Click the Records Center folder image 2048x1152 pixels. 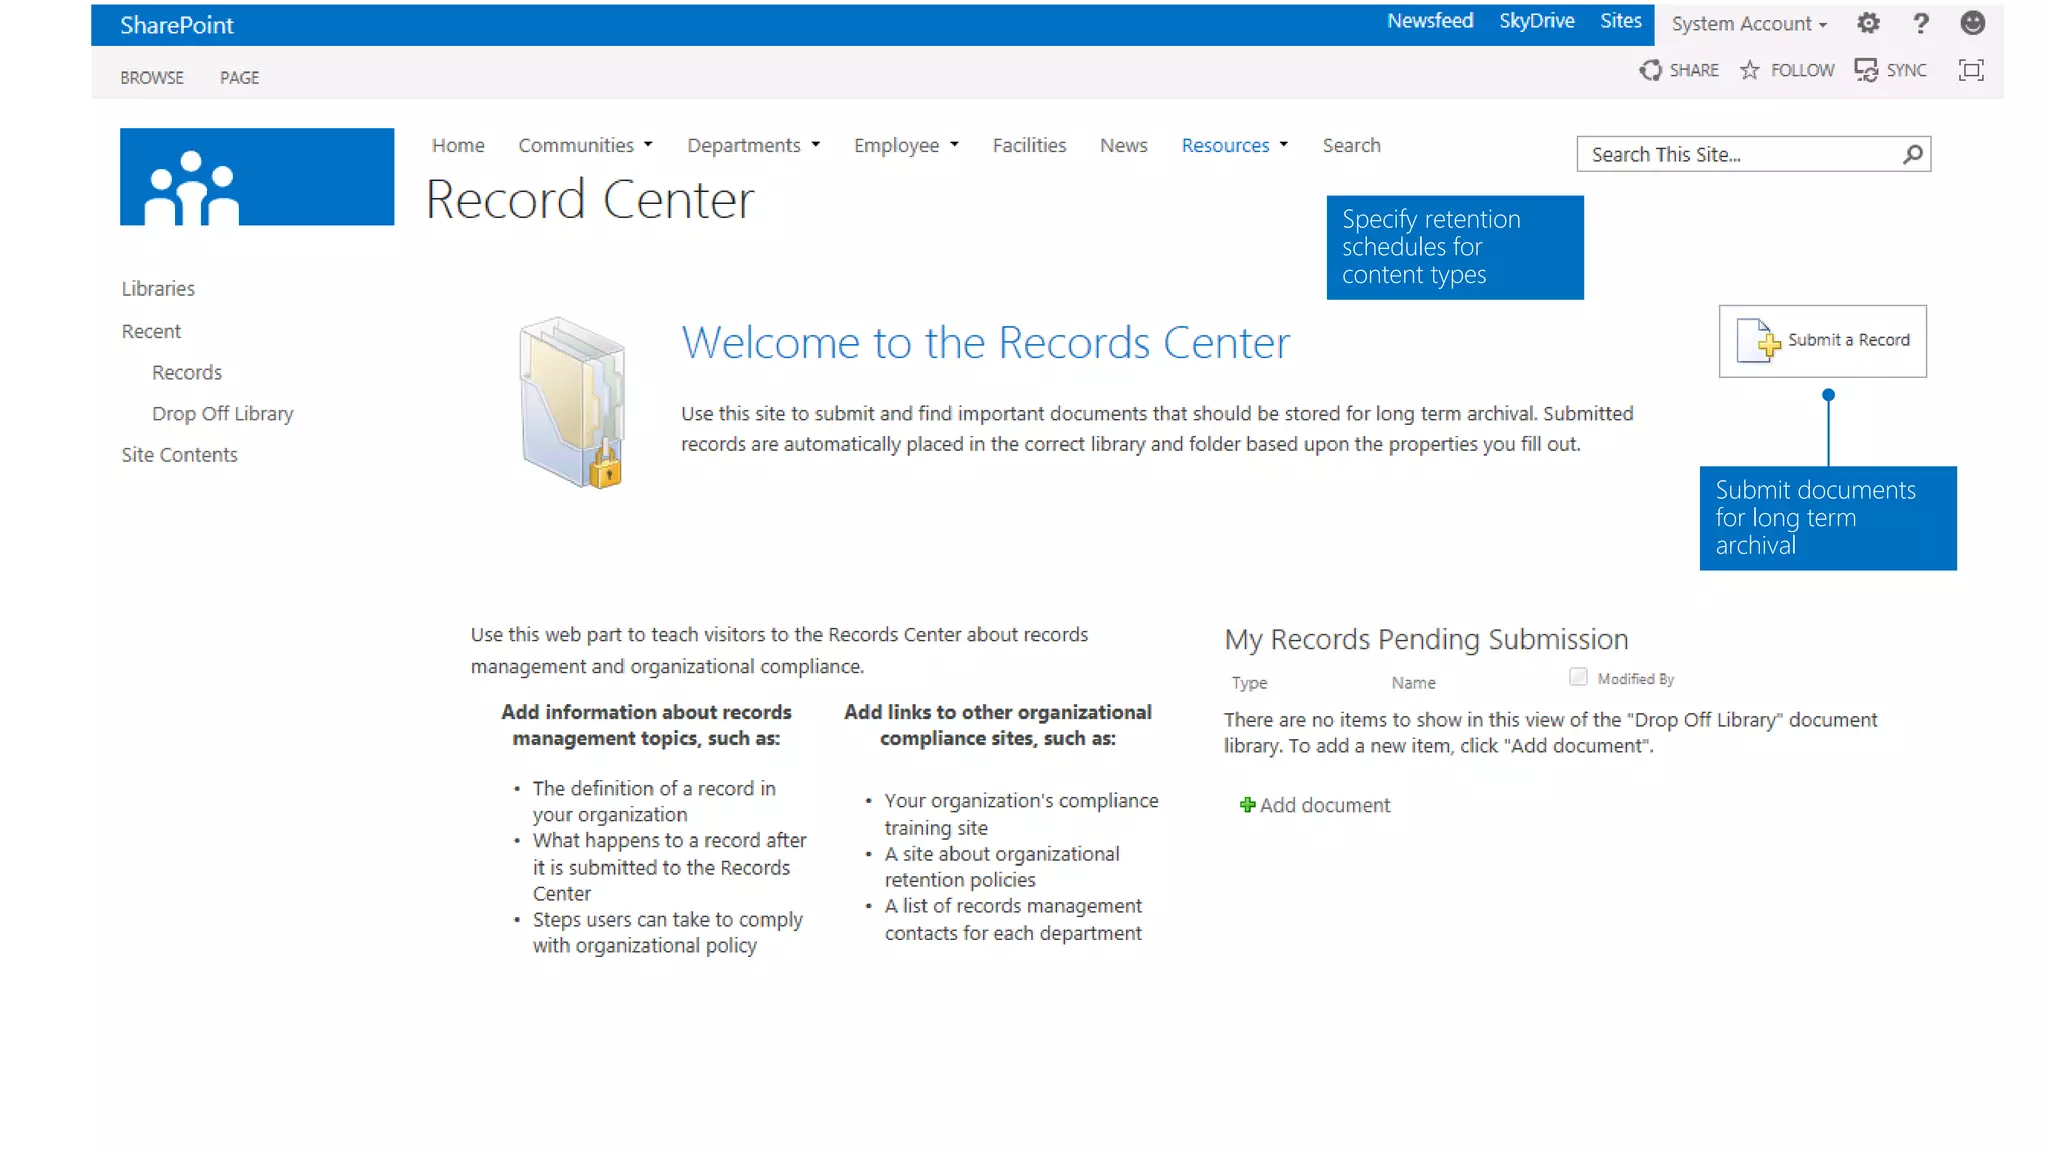coord(572,402)
